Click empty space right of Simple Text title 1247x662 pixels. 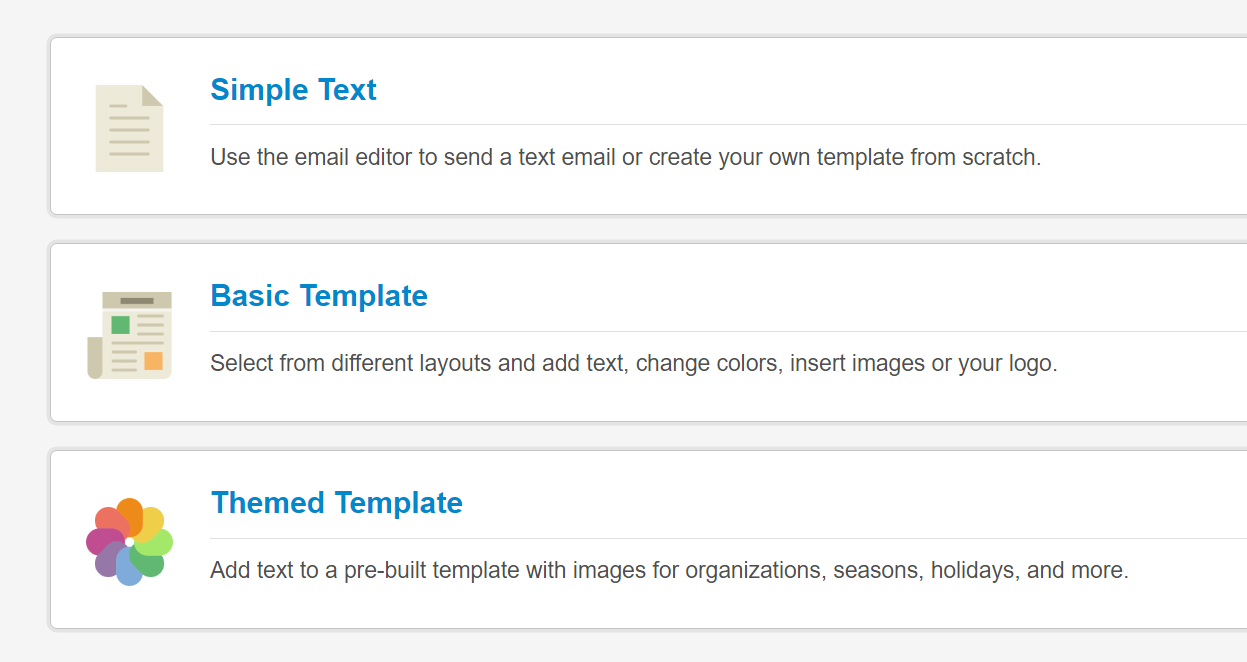(800, 90)
